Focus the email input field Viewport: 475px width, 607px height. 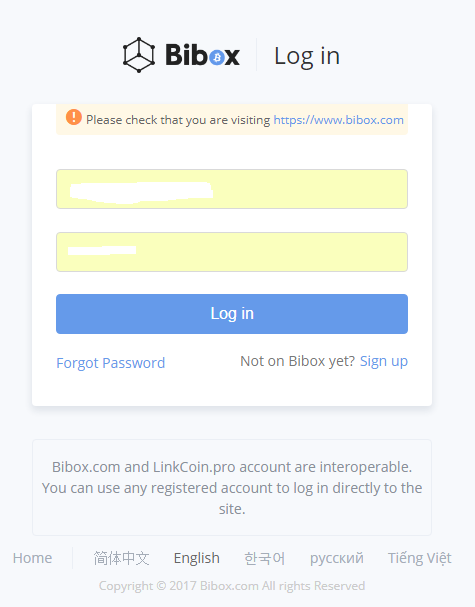pos(232,189)
